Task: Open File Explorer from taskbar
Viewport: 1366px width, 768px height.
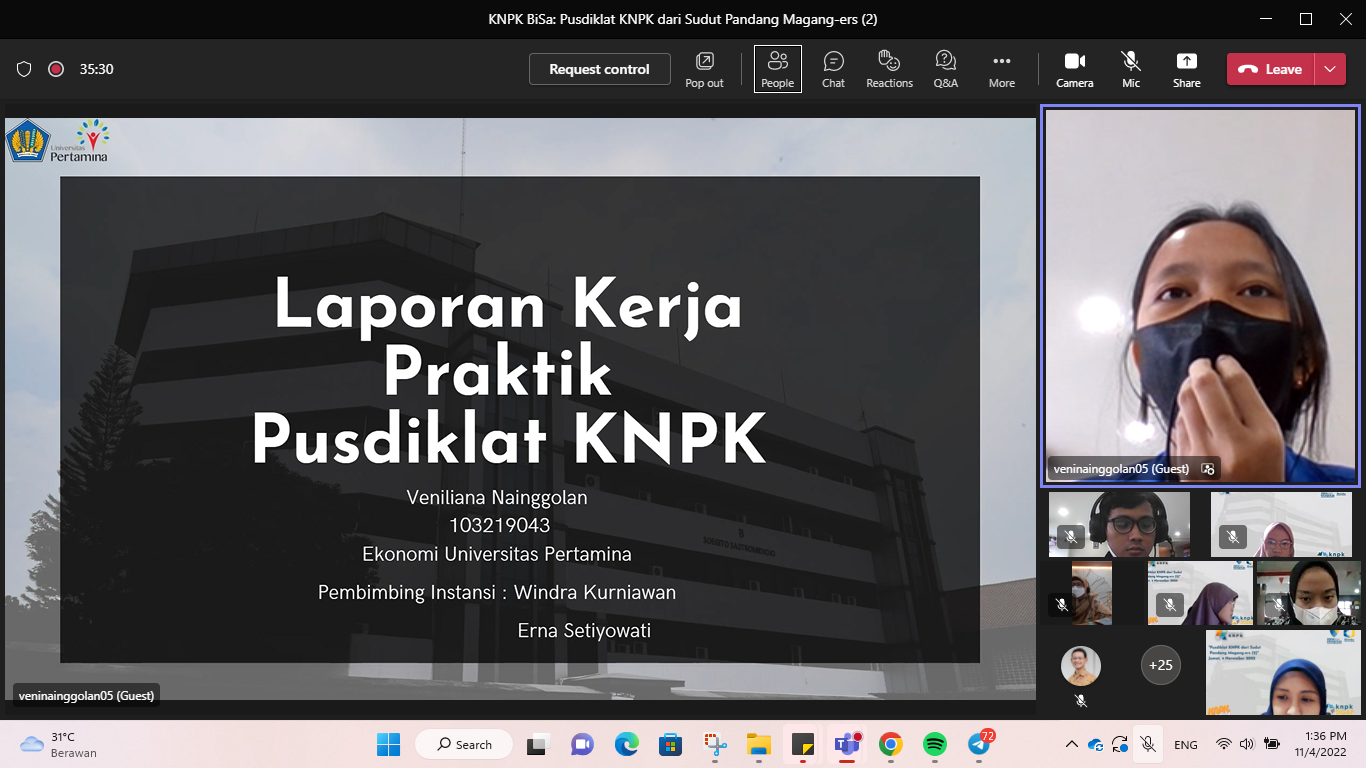Action: [x=759, y=744]
